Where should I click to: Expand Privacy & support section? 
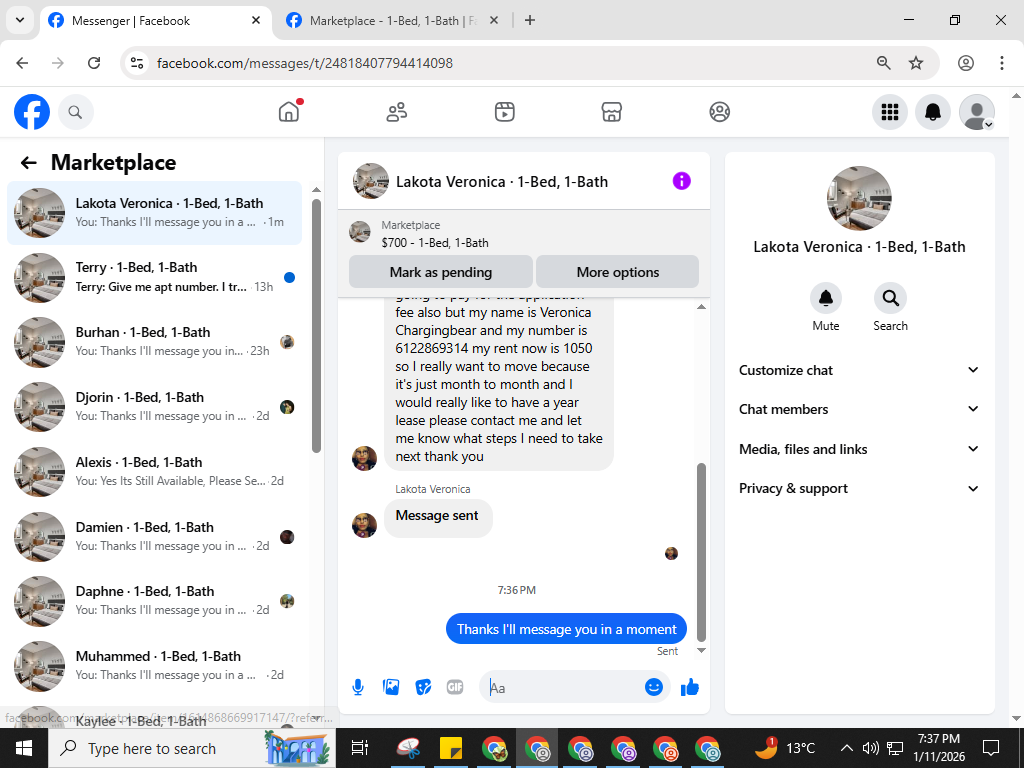858,488
